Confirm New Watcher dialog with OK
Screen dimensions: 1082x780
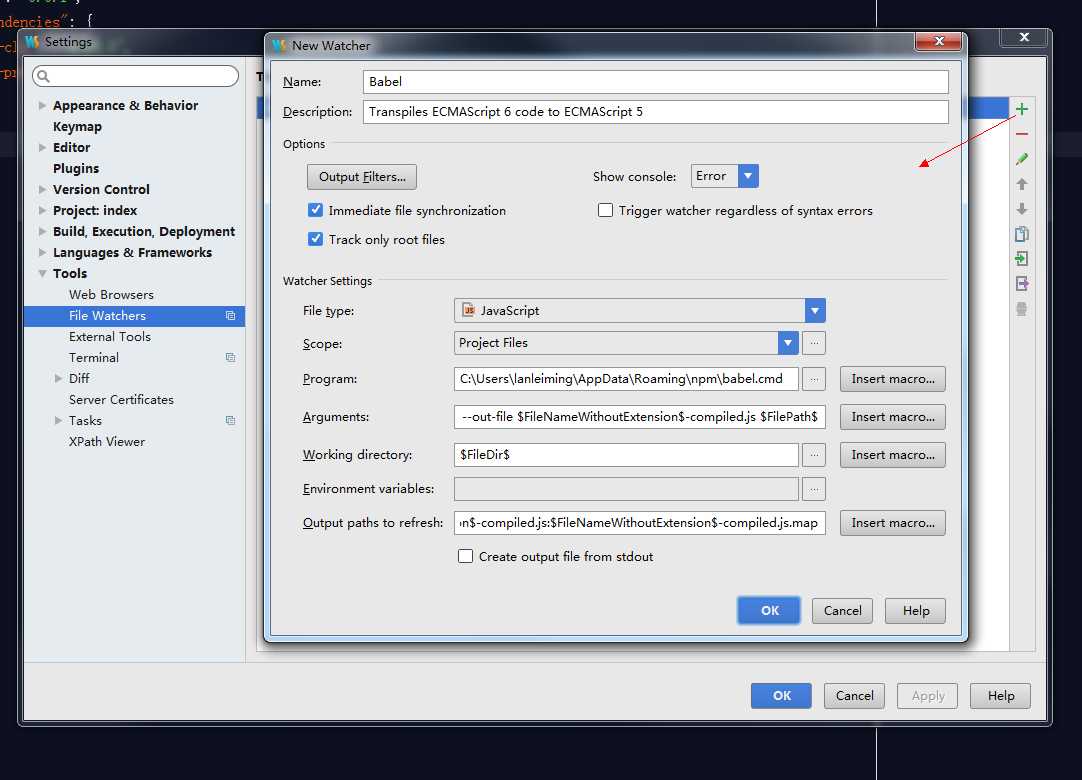tap(769, 611)
